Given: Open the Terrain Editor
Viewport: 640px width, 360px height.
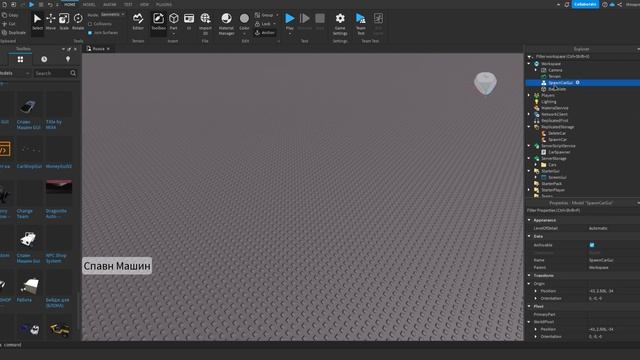Looking at the screenshot, I should coord(138,22).
